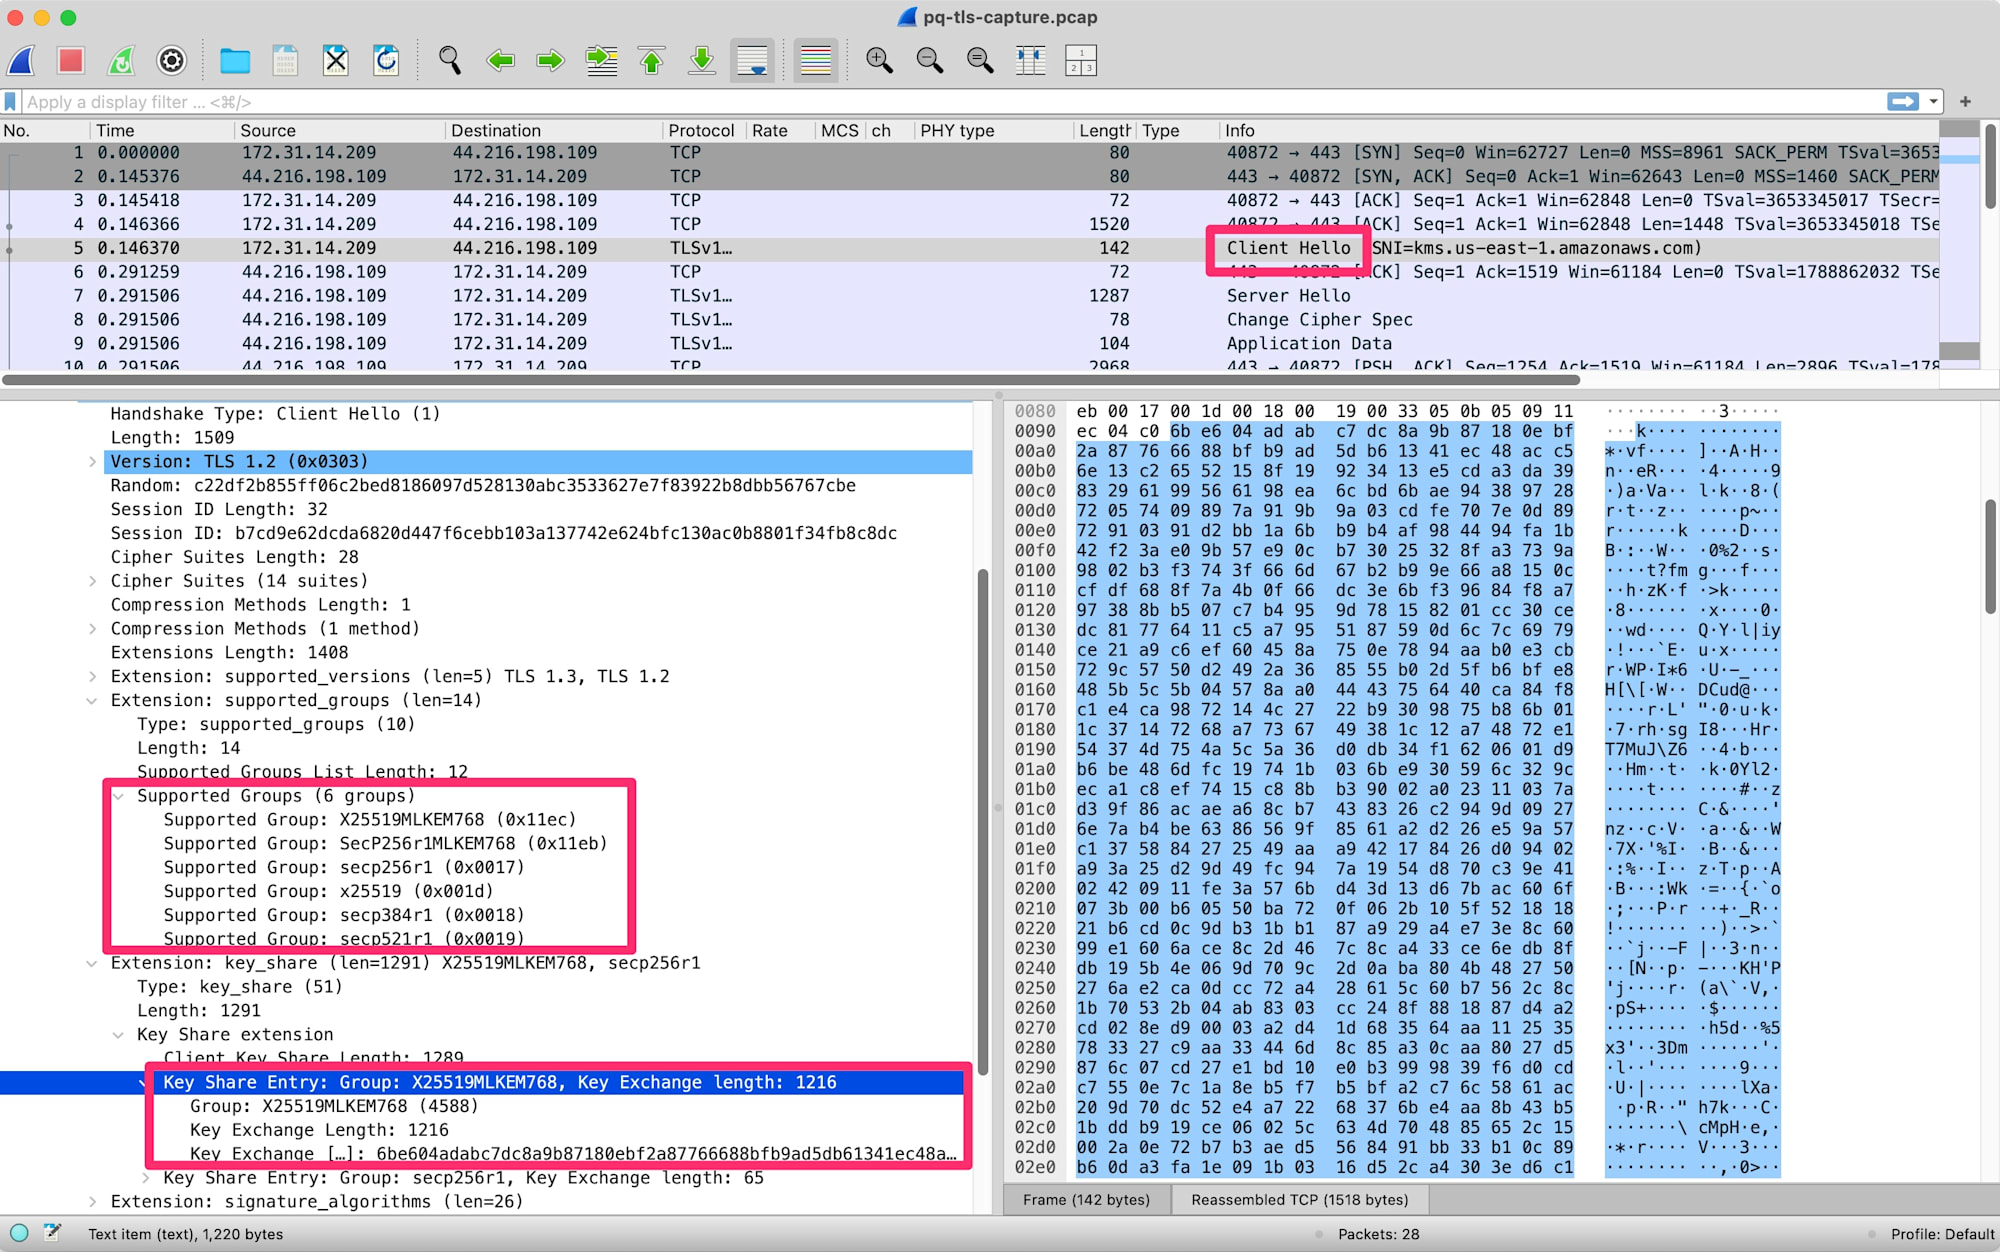Open the recent display filters dropdown
The width and height of the screenshot is (2000, 1252).
[x=1934, y=102]
